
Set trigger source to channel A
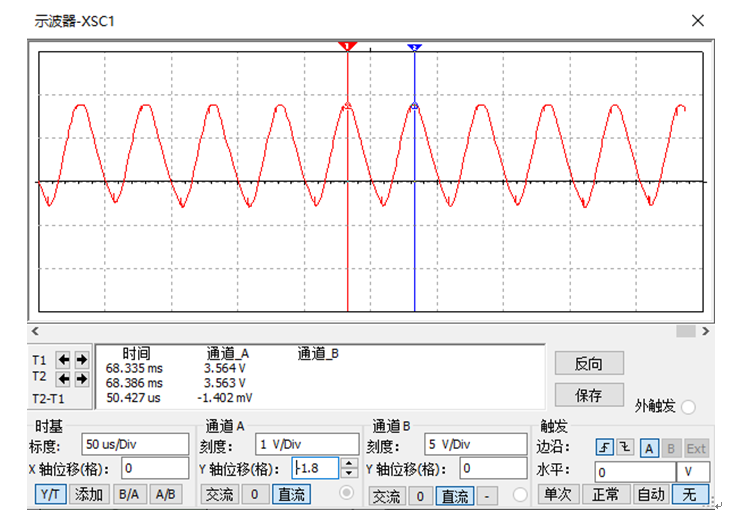point(649,448)
